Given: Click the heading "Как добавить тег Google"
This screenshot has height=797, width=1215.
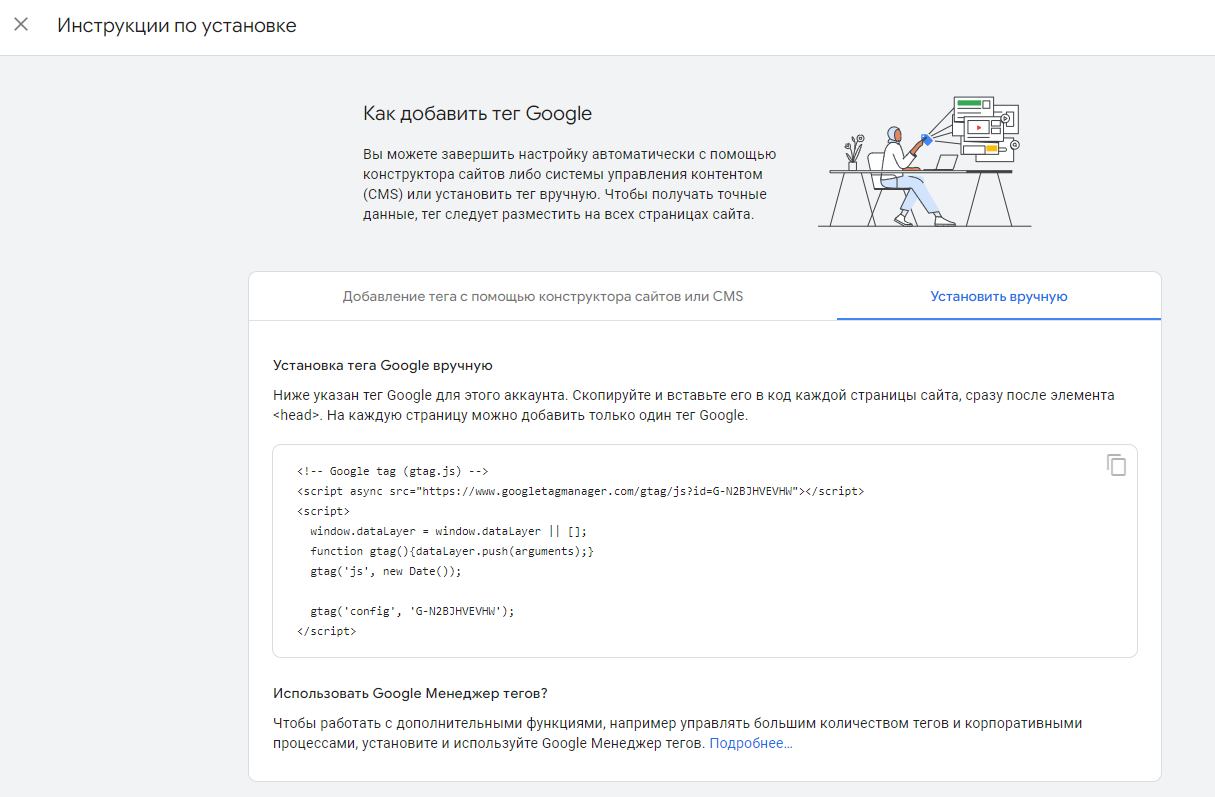Looking at the screenshot, I should (478, 113).
